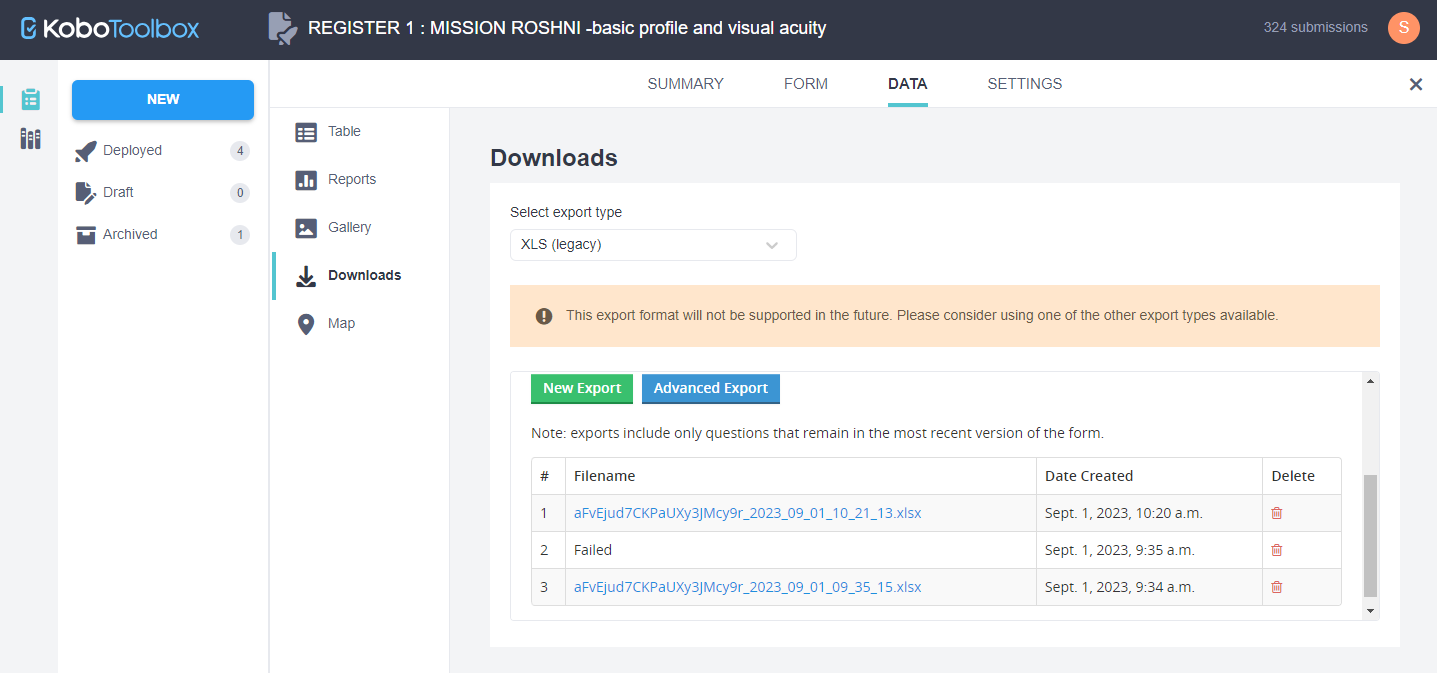Image resolution: width=1437 pixels, height=673 pixels.
Task: Go to the Settings tab
Action: tap(1024, 84)
